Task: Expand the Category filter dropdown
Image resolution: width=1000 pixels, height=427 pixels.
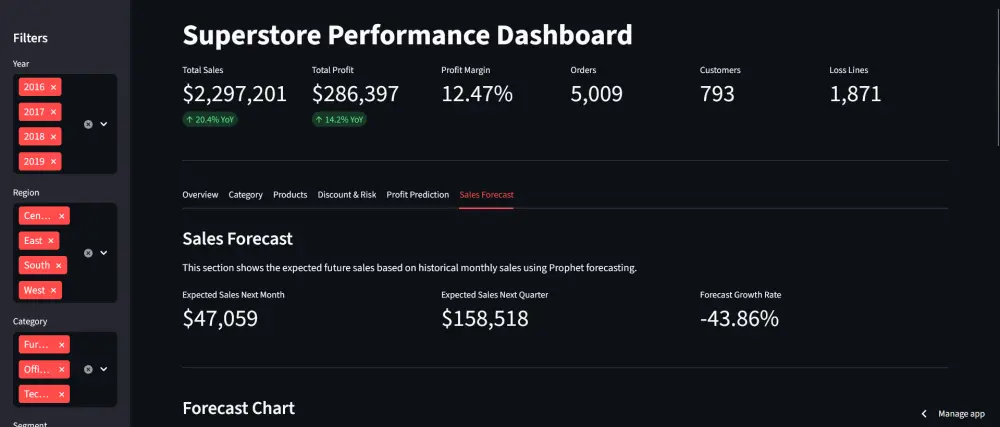Action: pyautogui.click(x=104, y=369)
